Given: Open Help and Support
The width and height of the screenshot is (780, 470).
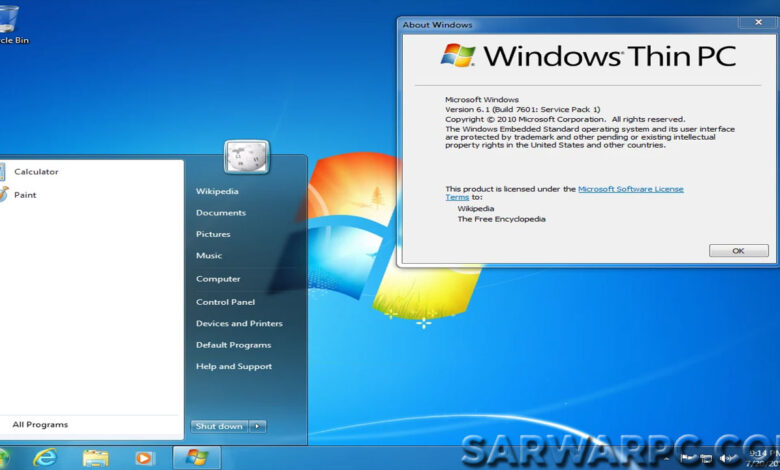Looking at the screenshot, I should (234, 366).
